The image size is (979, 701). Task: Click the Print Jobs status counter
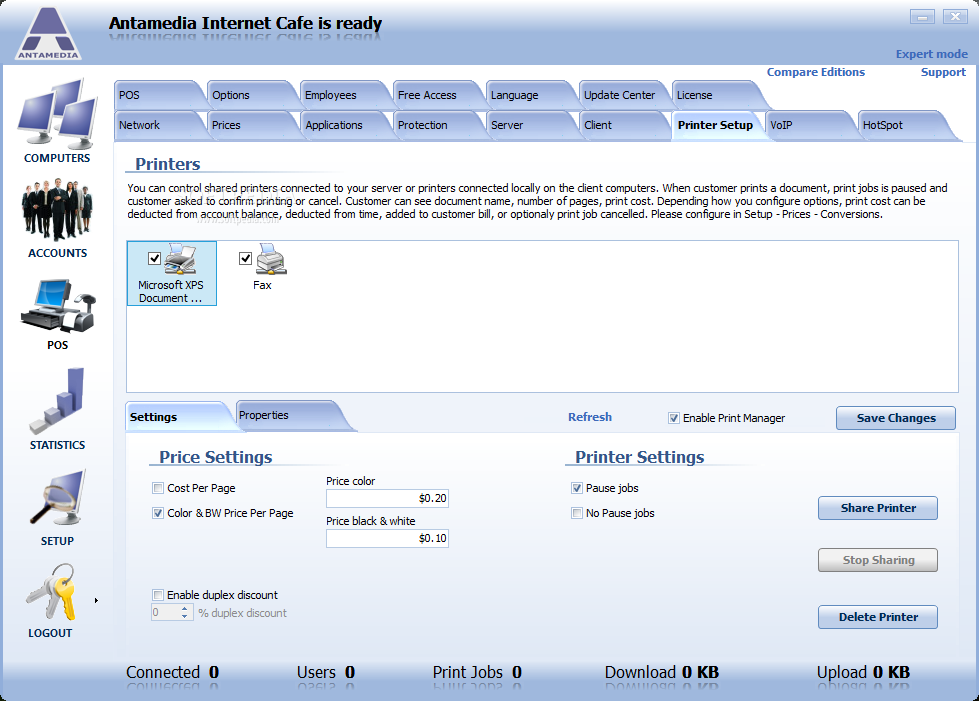(477, 672)
